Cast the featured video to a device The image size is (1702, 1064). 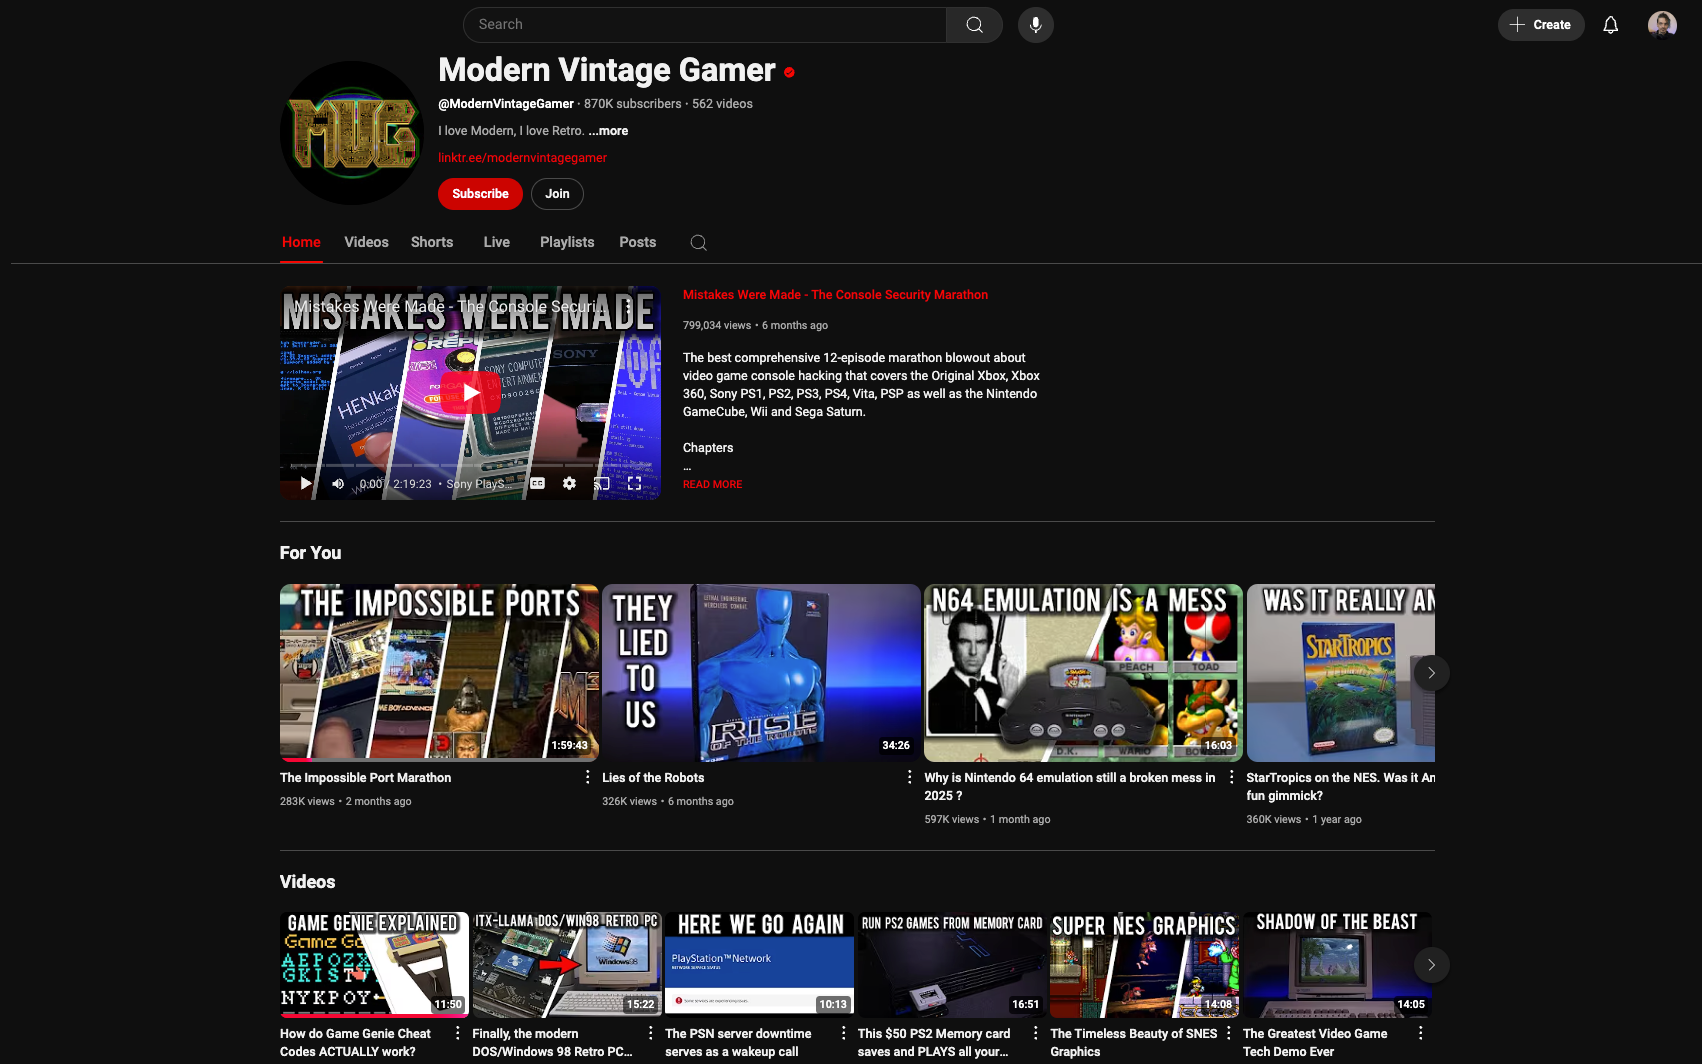(602, 484)
